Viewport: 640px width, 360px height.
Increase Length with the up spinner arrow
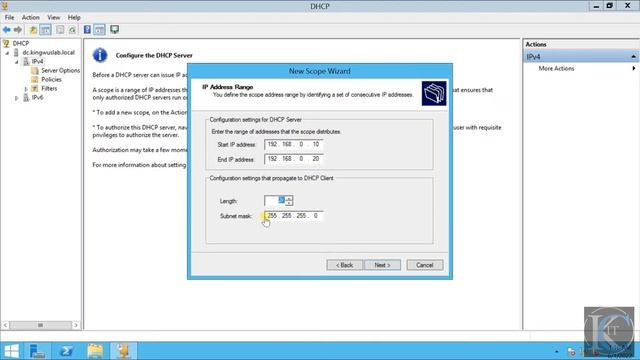289,198
